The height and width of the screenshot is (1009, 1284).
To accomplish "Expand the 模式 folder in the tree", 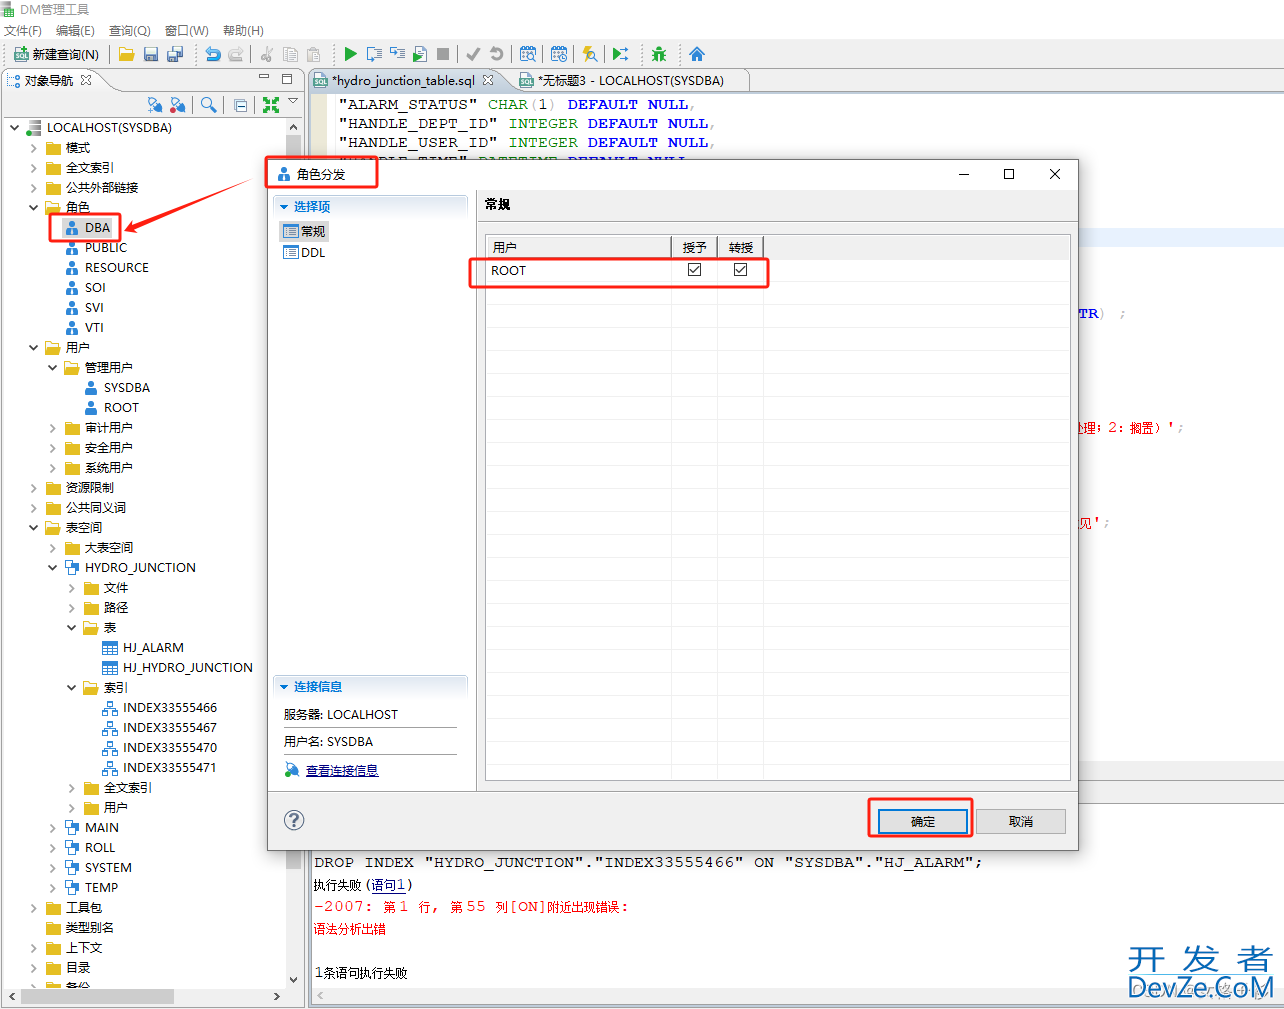I will tap(33, 148).
